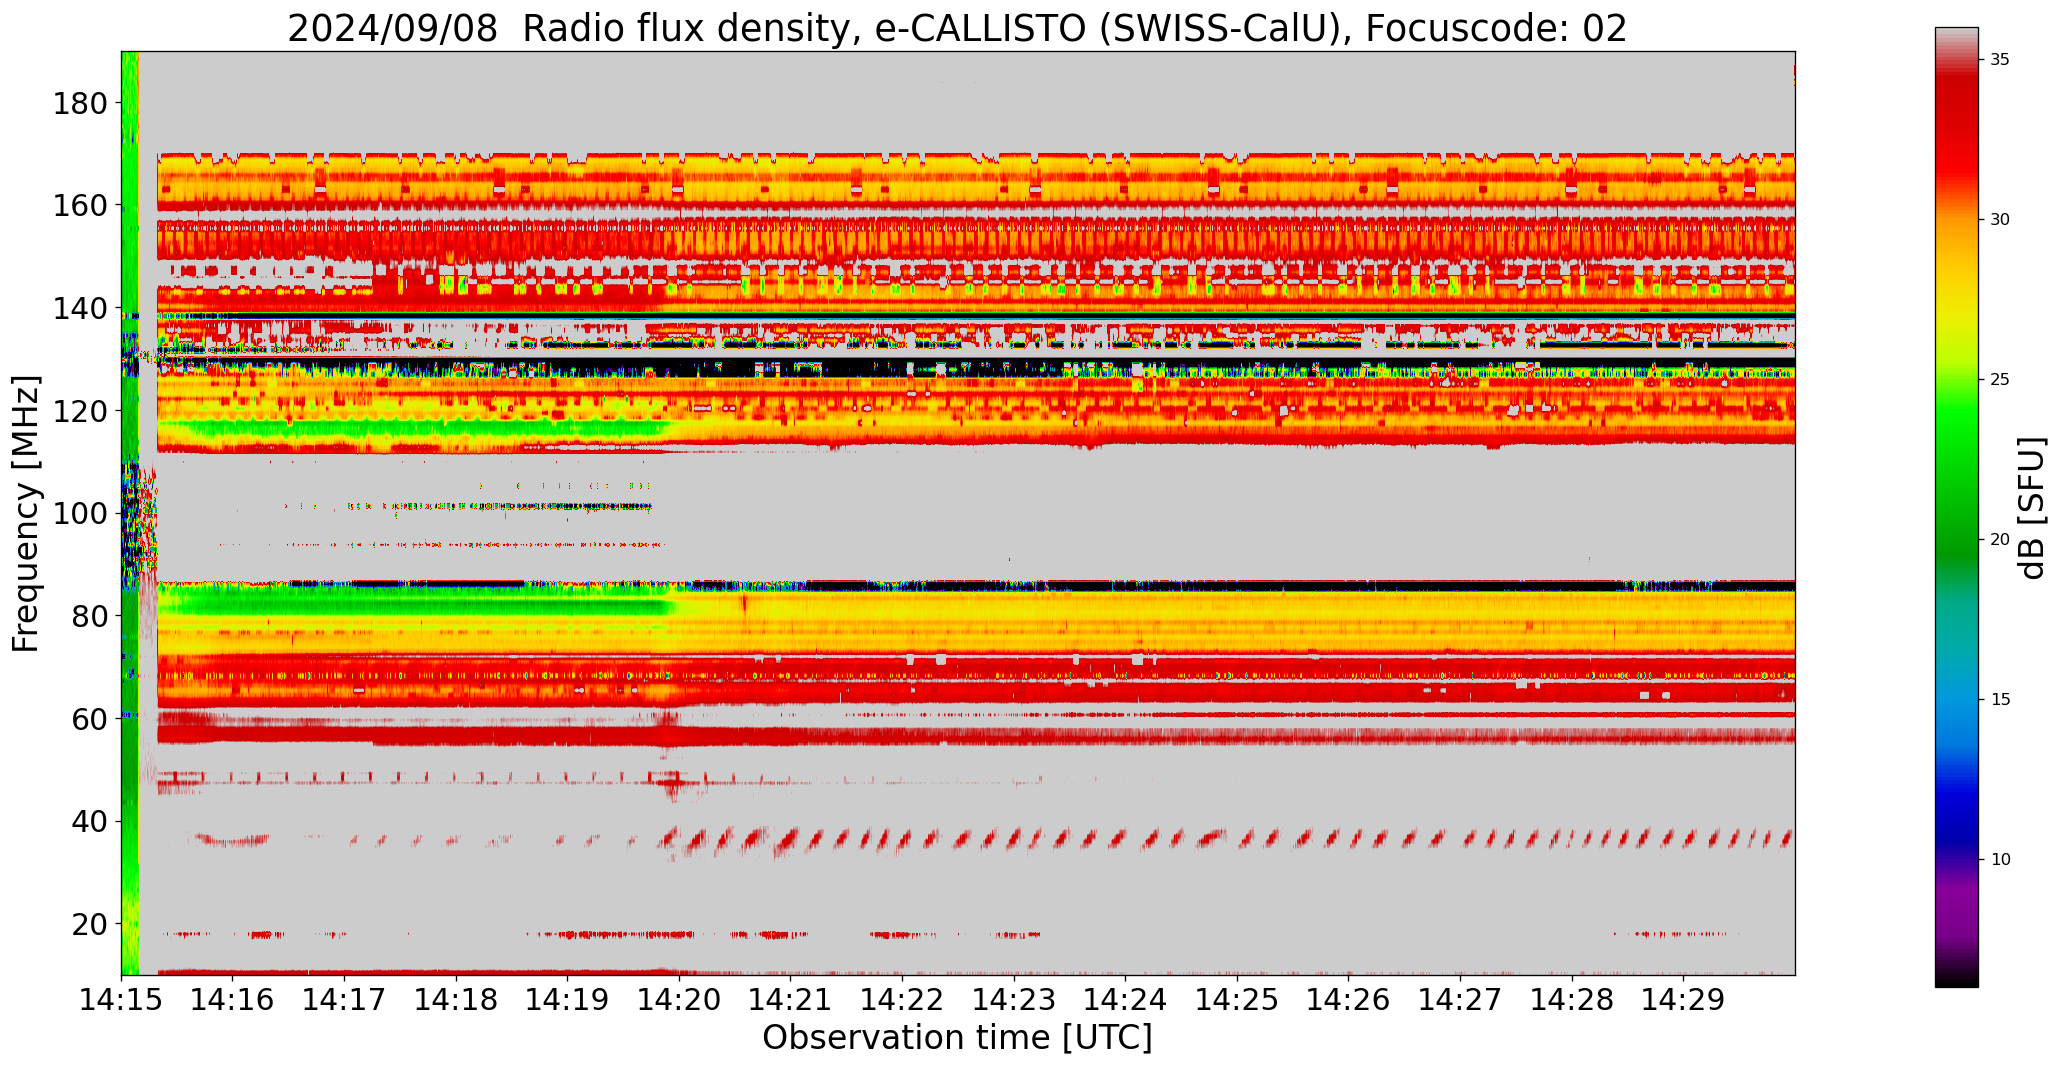Click the 14:24 time tick label
This screenshot has width=2062, height=1067.
pyautogui.click(x=1125, y=1000)
